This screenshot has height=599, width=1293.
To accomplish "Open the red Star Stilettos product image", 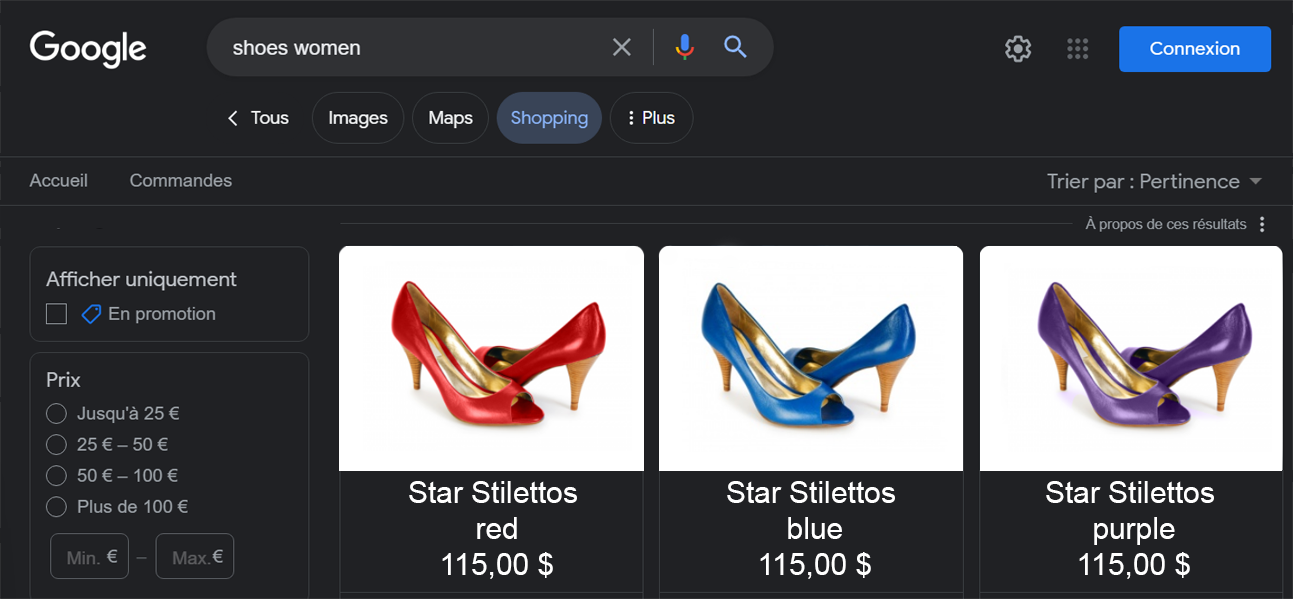I will [x=491, y=358].
